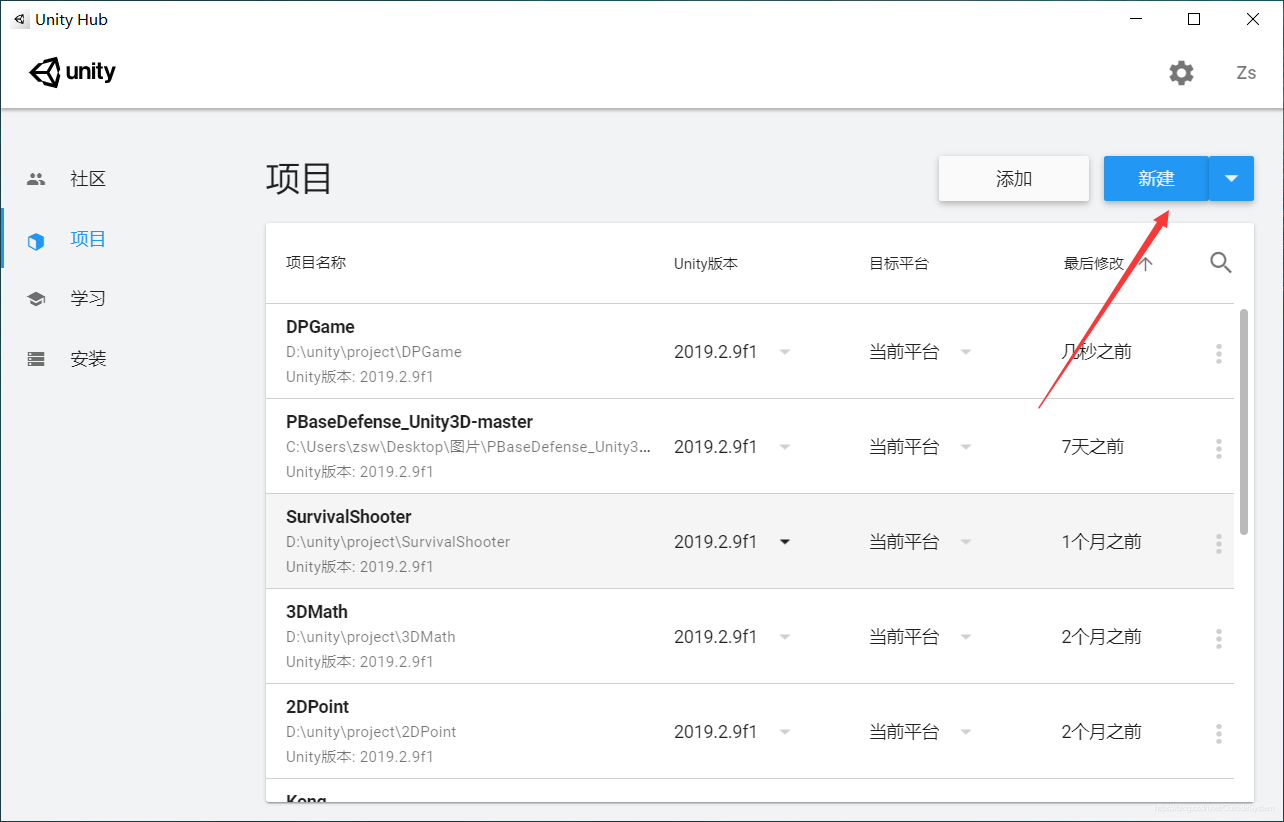Image resolution: width=1284 pixels, height=822 pixels.
Task: Open settings with the gear icon
Action: (1181, 73)
